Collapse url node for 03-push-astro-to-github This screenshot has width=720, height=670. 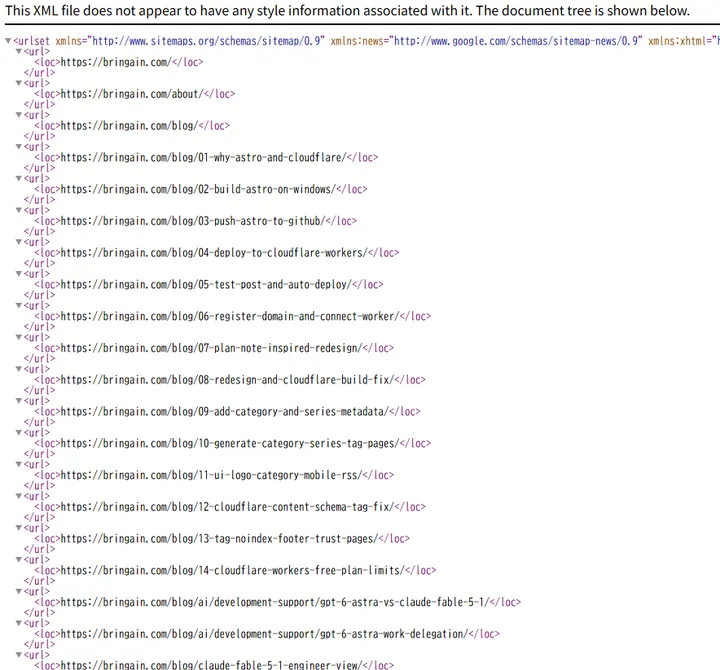point(19,210)
